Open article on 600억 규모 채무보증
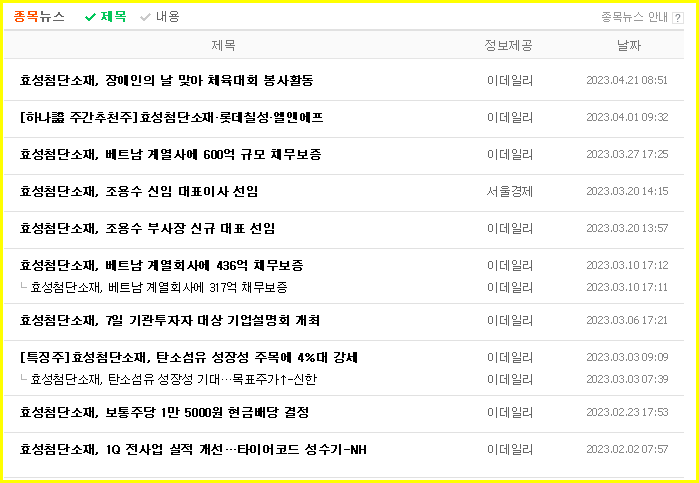699x483 pixels. [170, 154]
